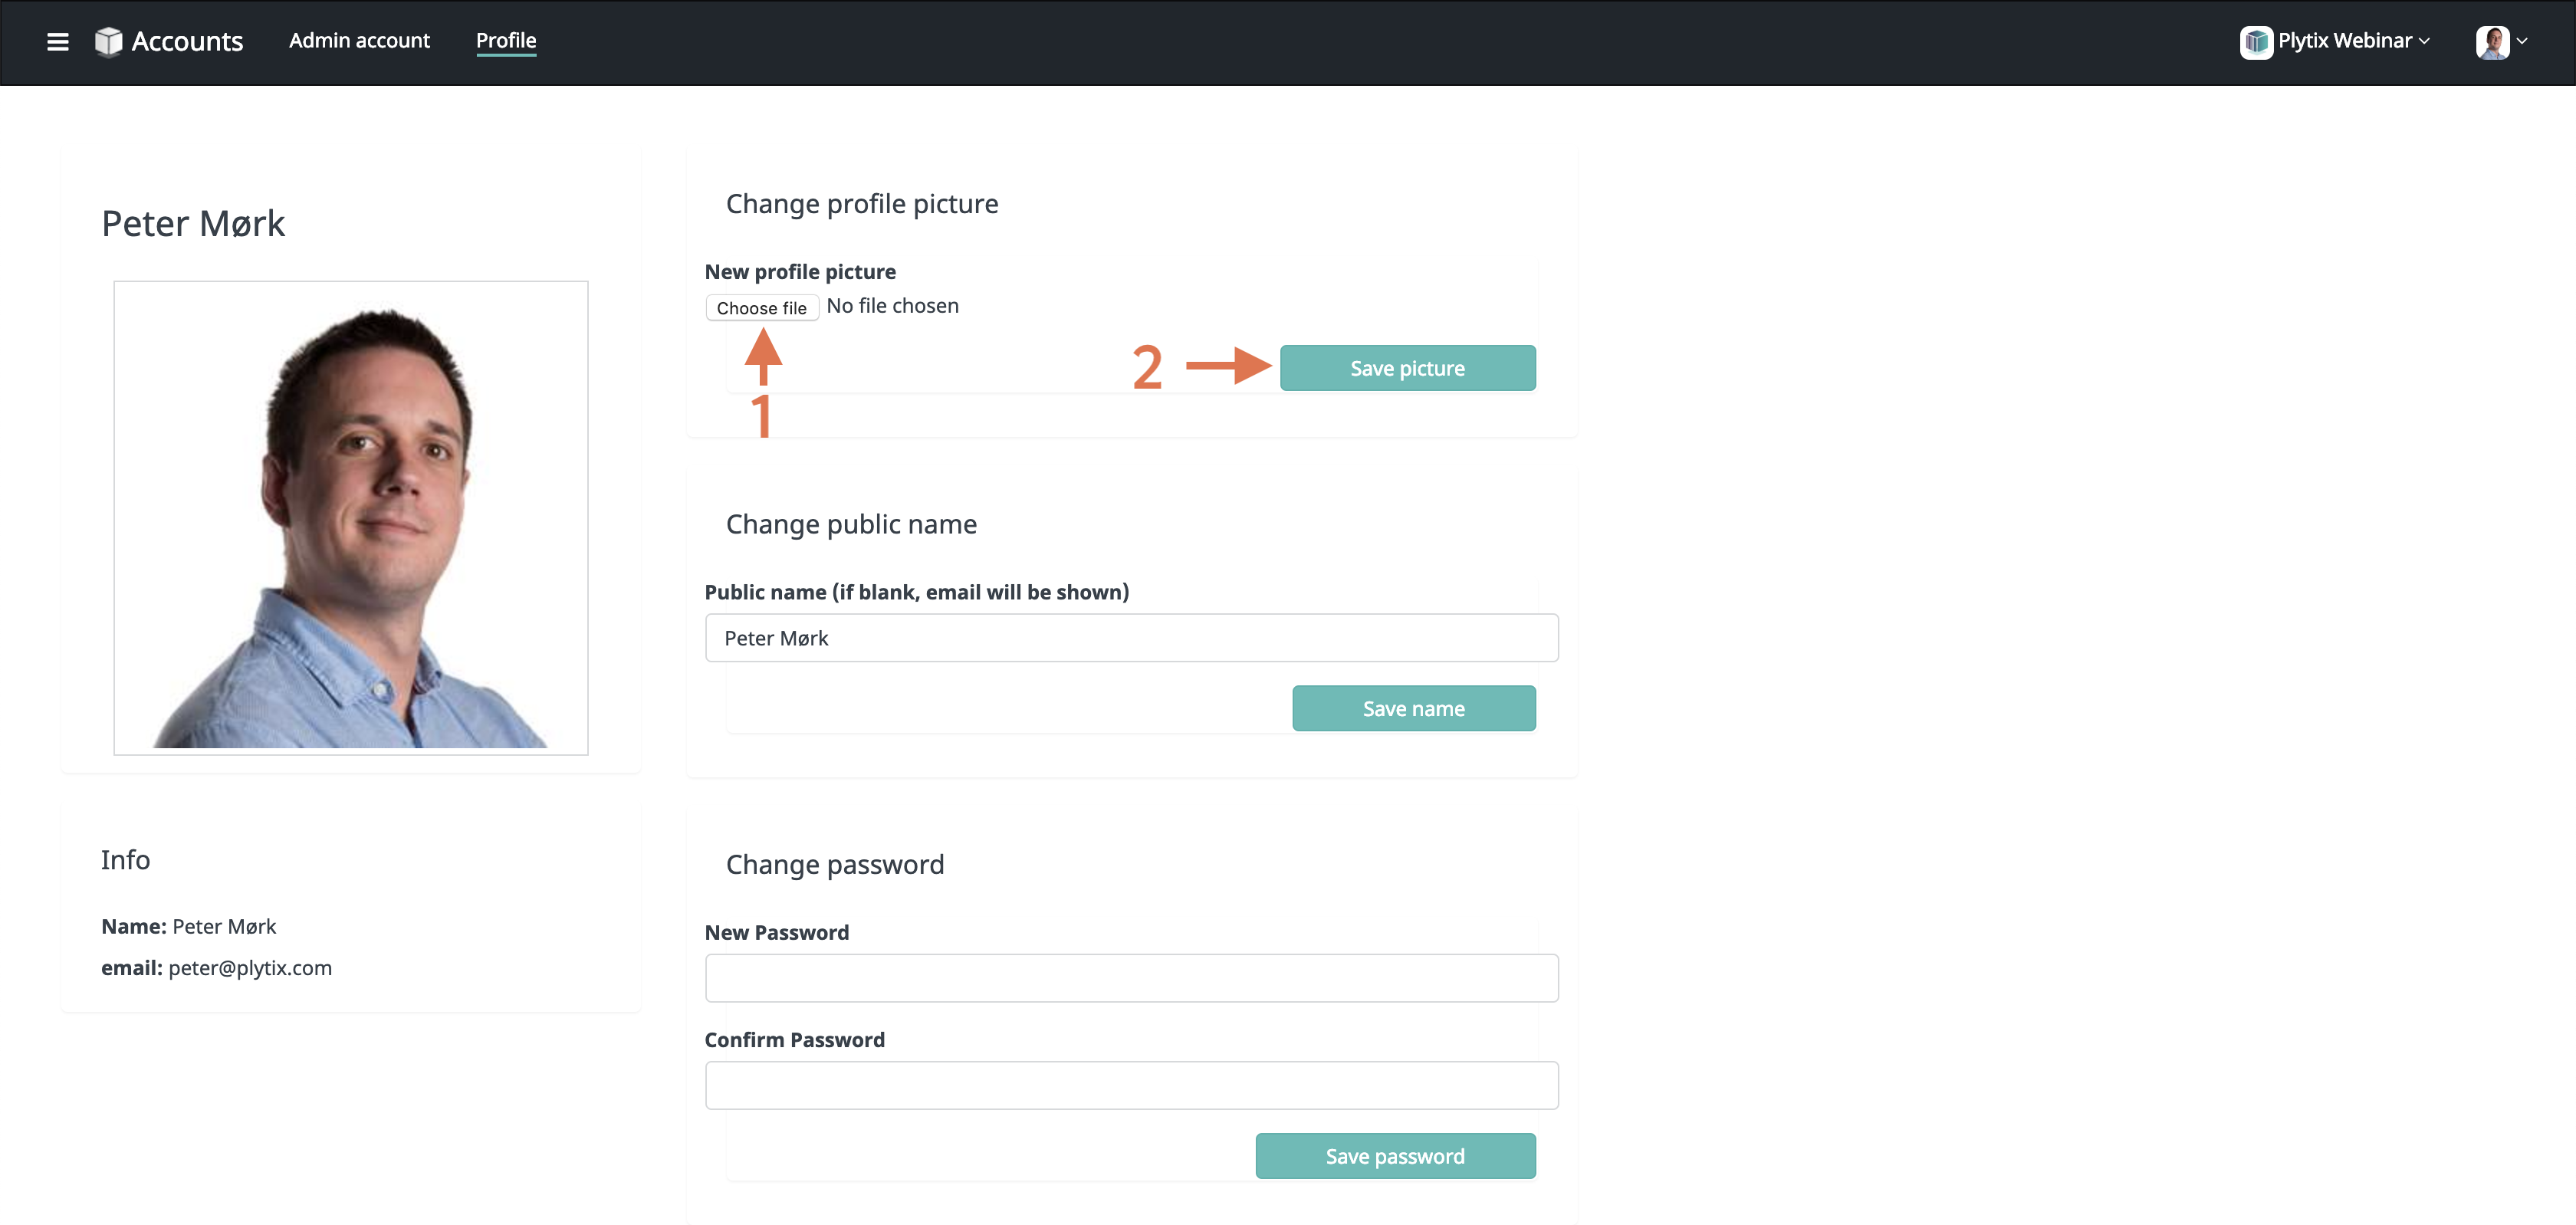Click the No file chosen text
This screenshot has height=1225, width=2576.
[892, 306]
